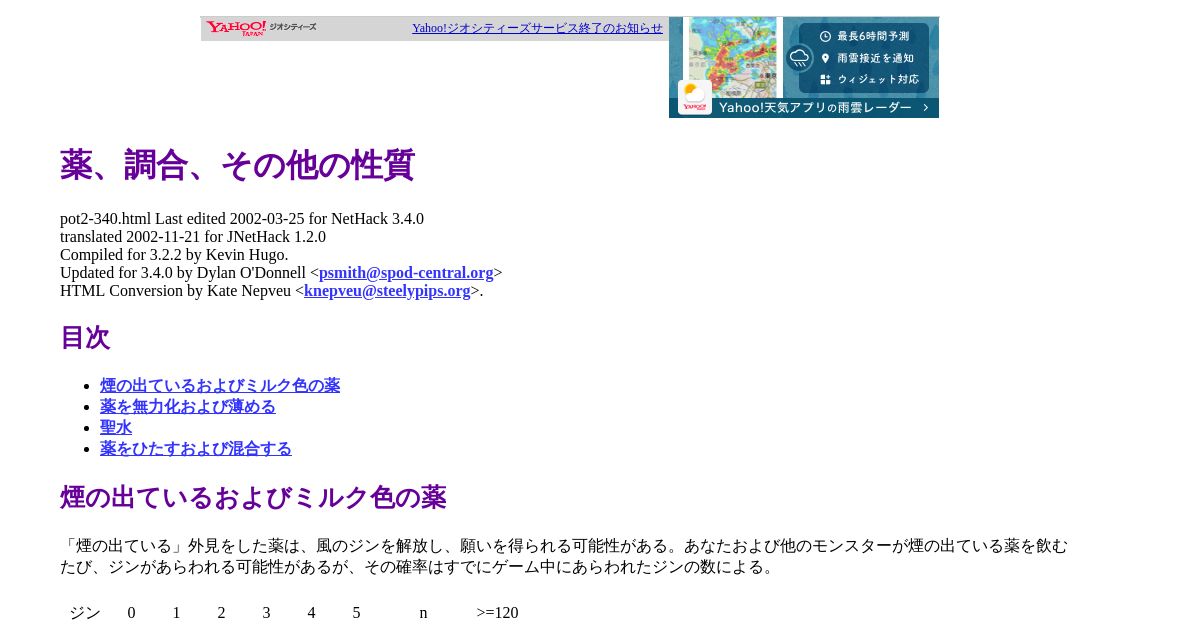Click the rain cloud icon in weather ad
This screenshot has width=1200, height=630.
(800, 58)
